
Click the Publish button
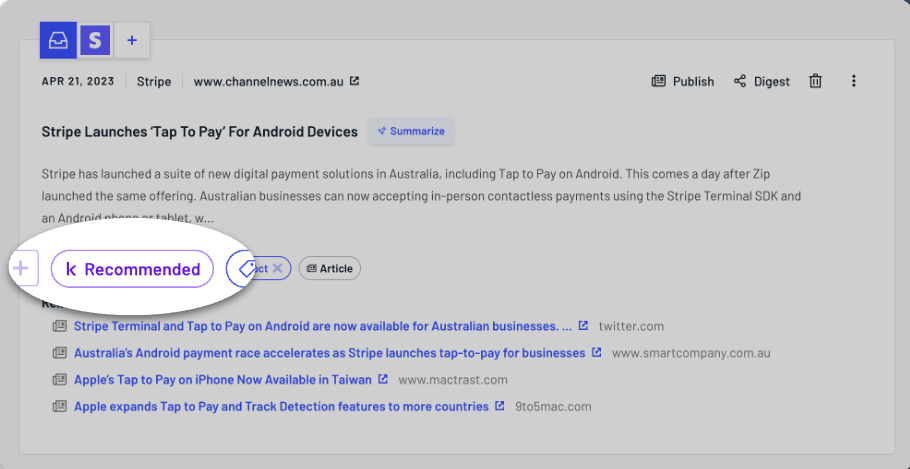pyautogui.click(x=682, y=81)
